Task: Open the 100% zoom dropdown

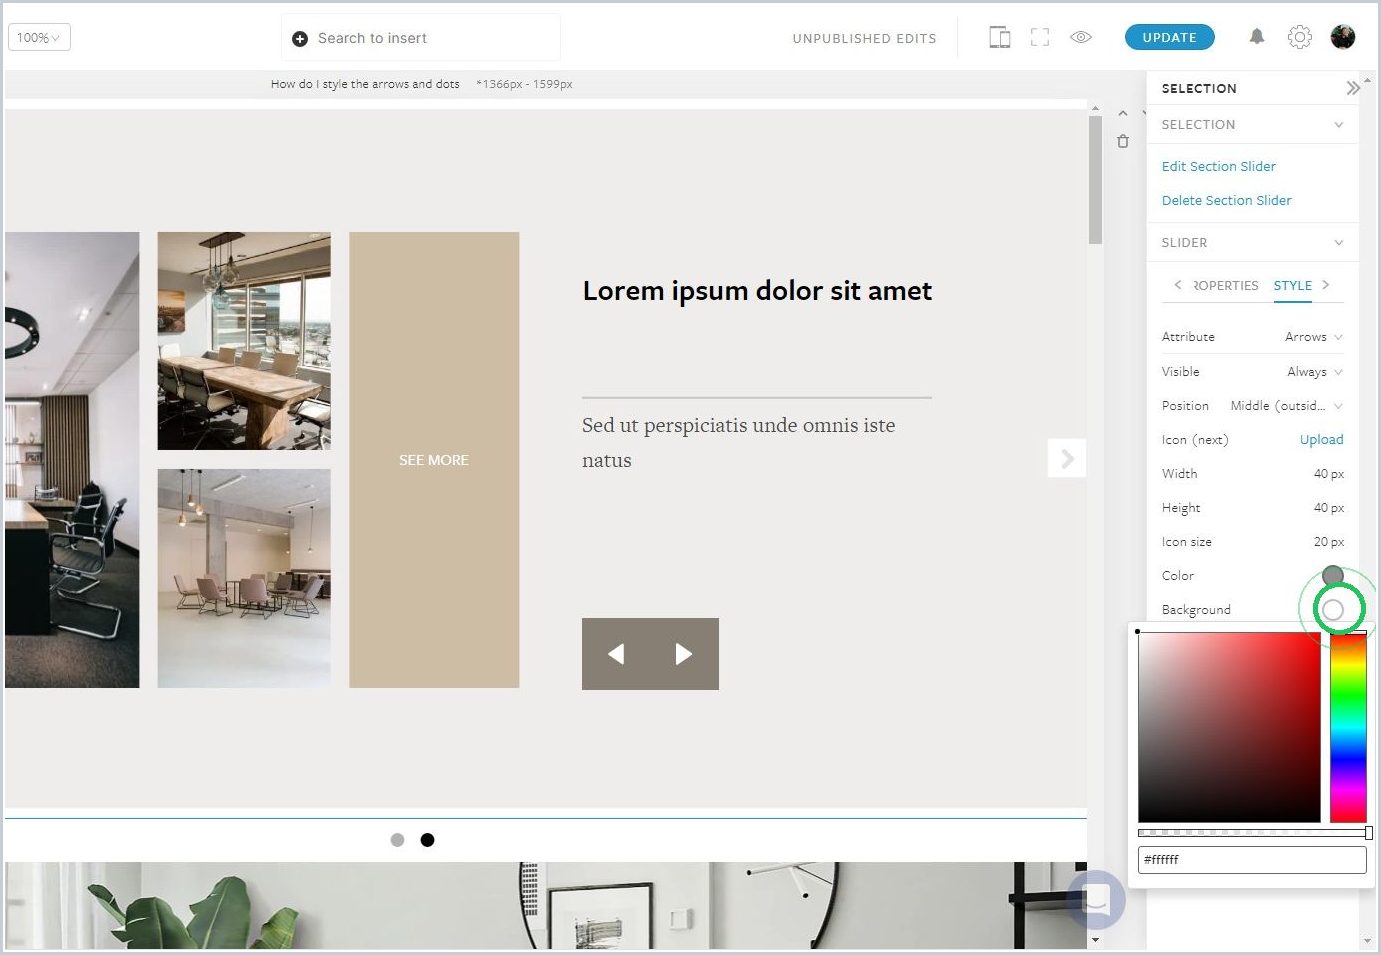Action: point(39,37)
